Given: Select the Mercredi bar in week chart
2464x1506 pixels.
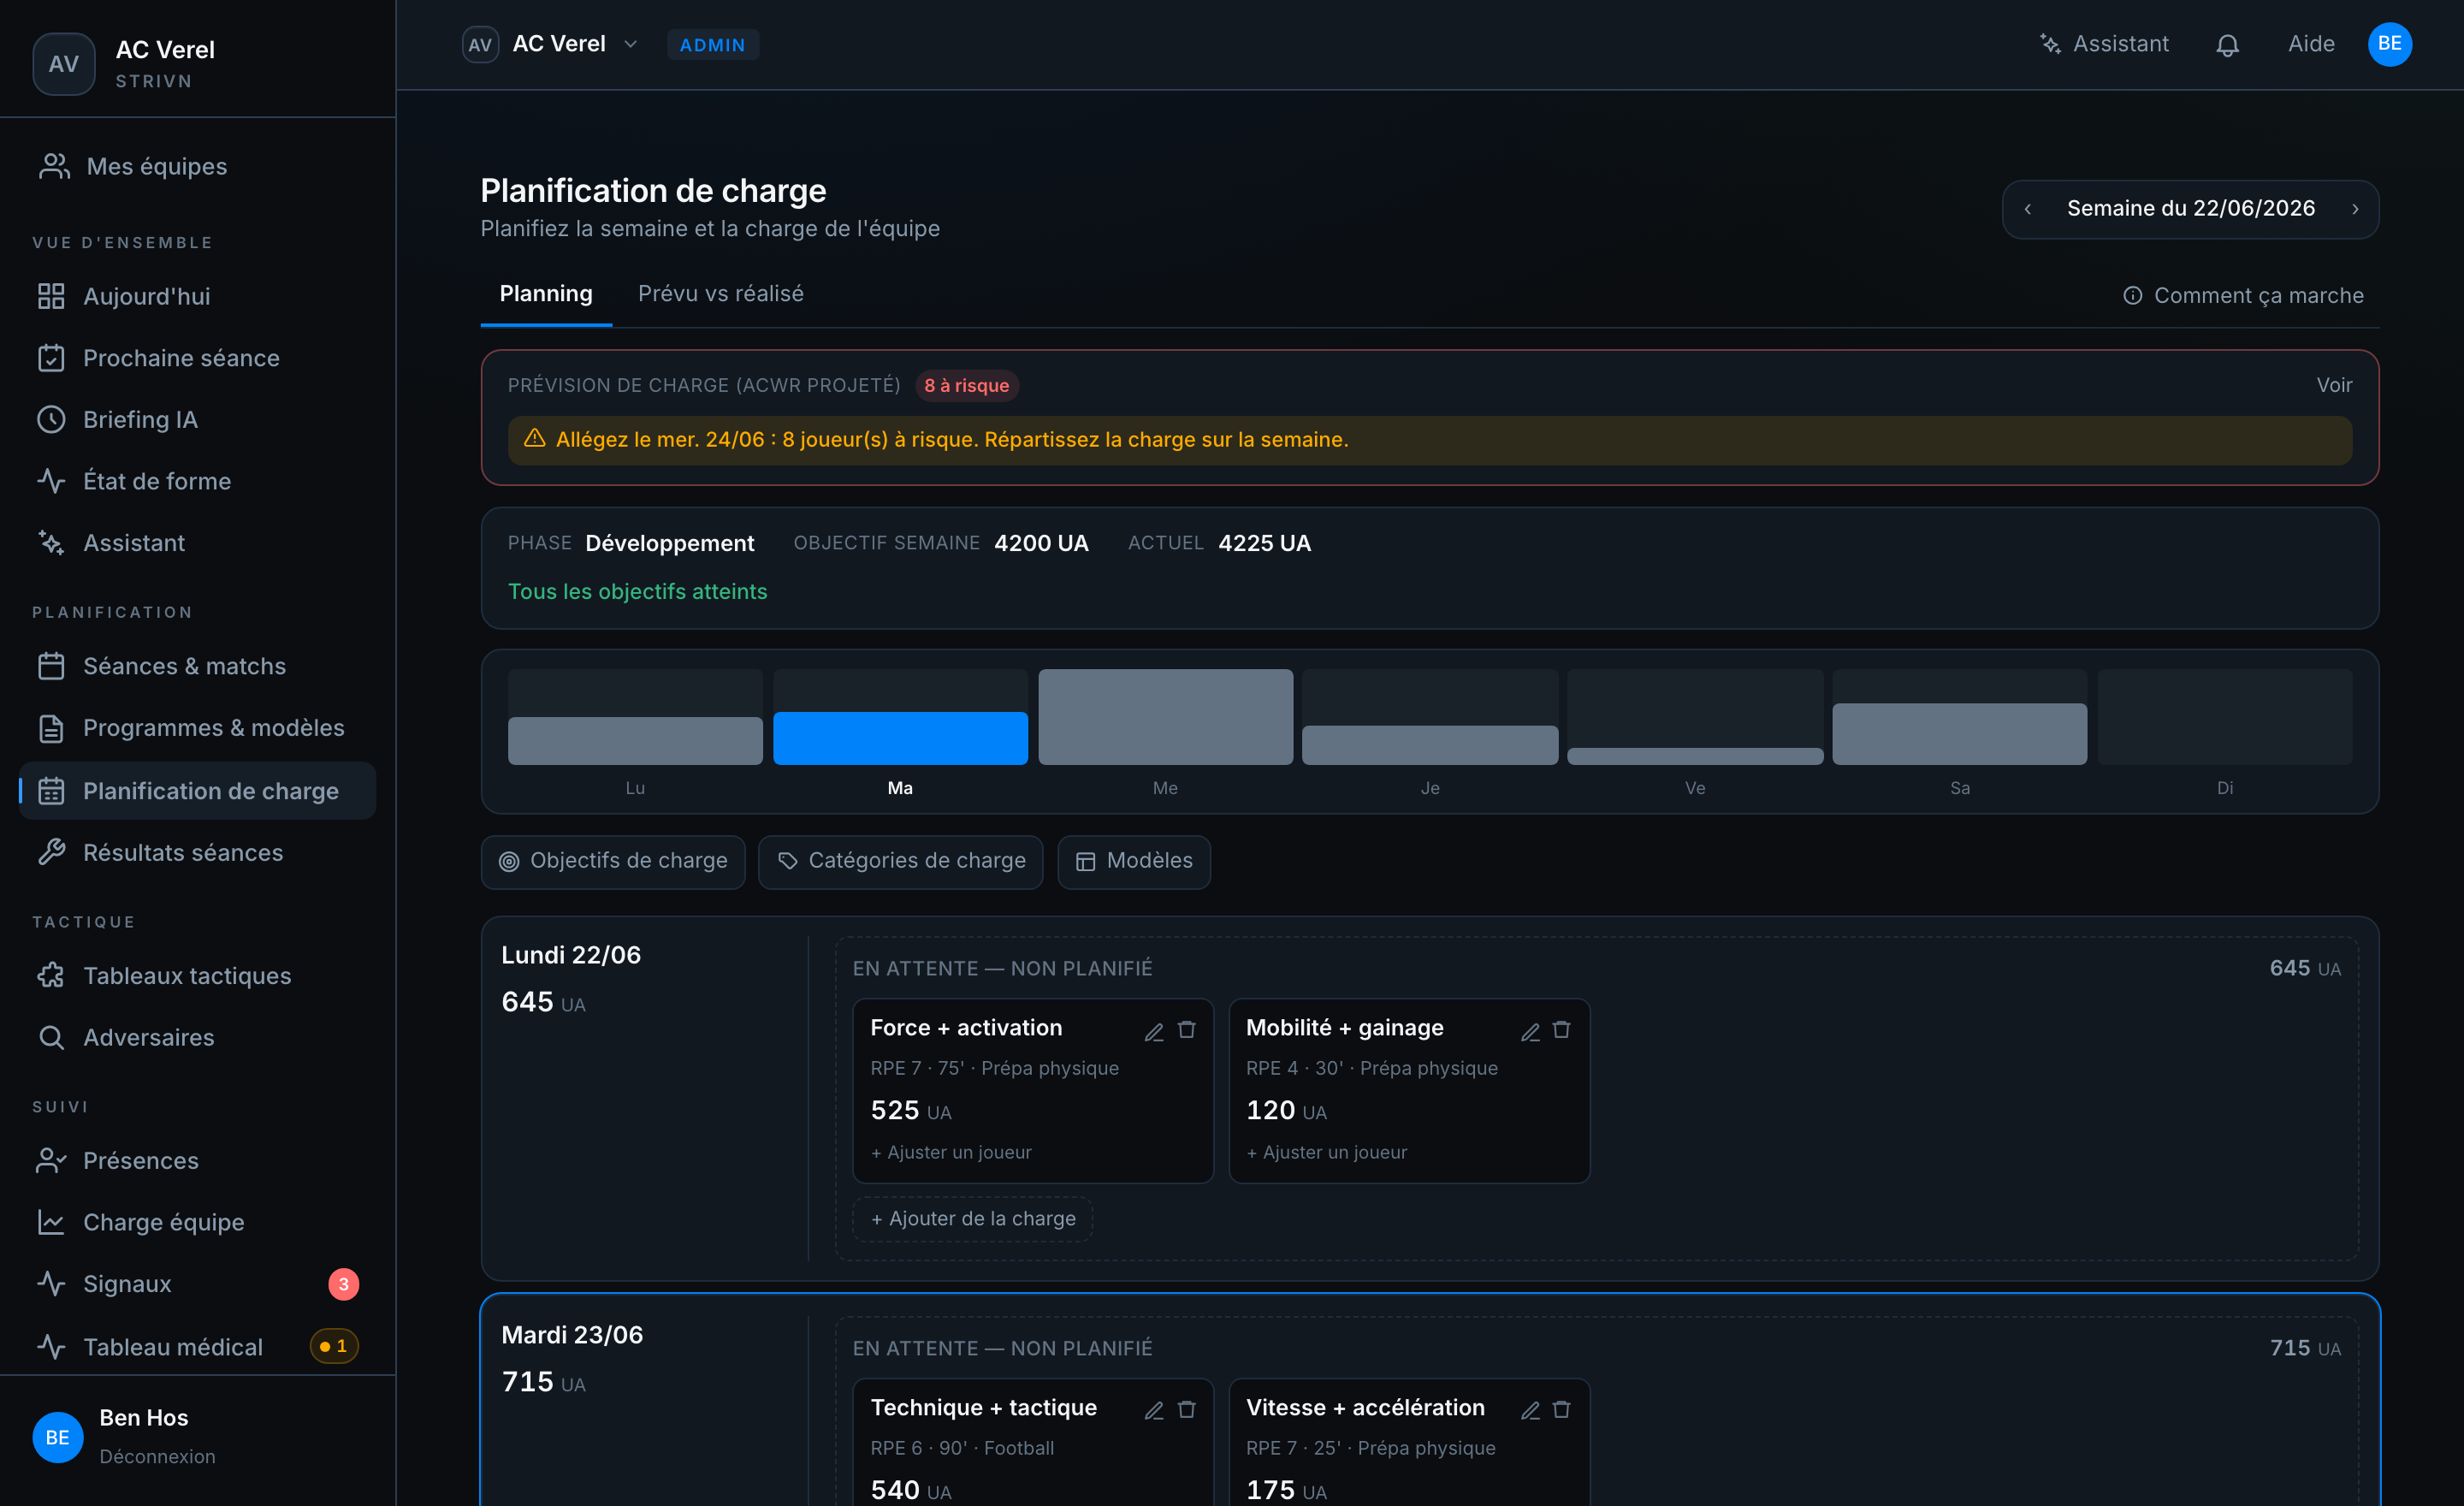Looking at the screenshot, I should tap(1165, 717).
